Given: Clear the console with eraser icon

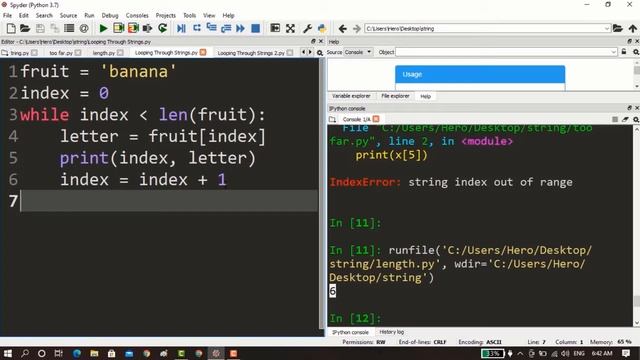Looking at the screenshot, I should tap(625, 119).
